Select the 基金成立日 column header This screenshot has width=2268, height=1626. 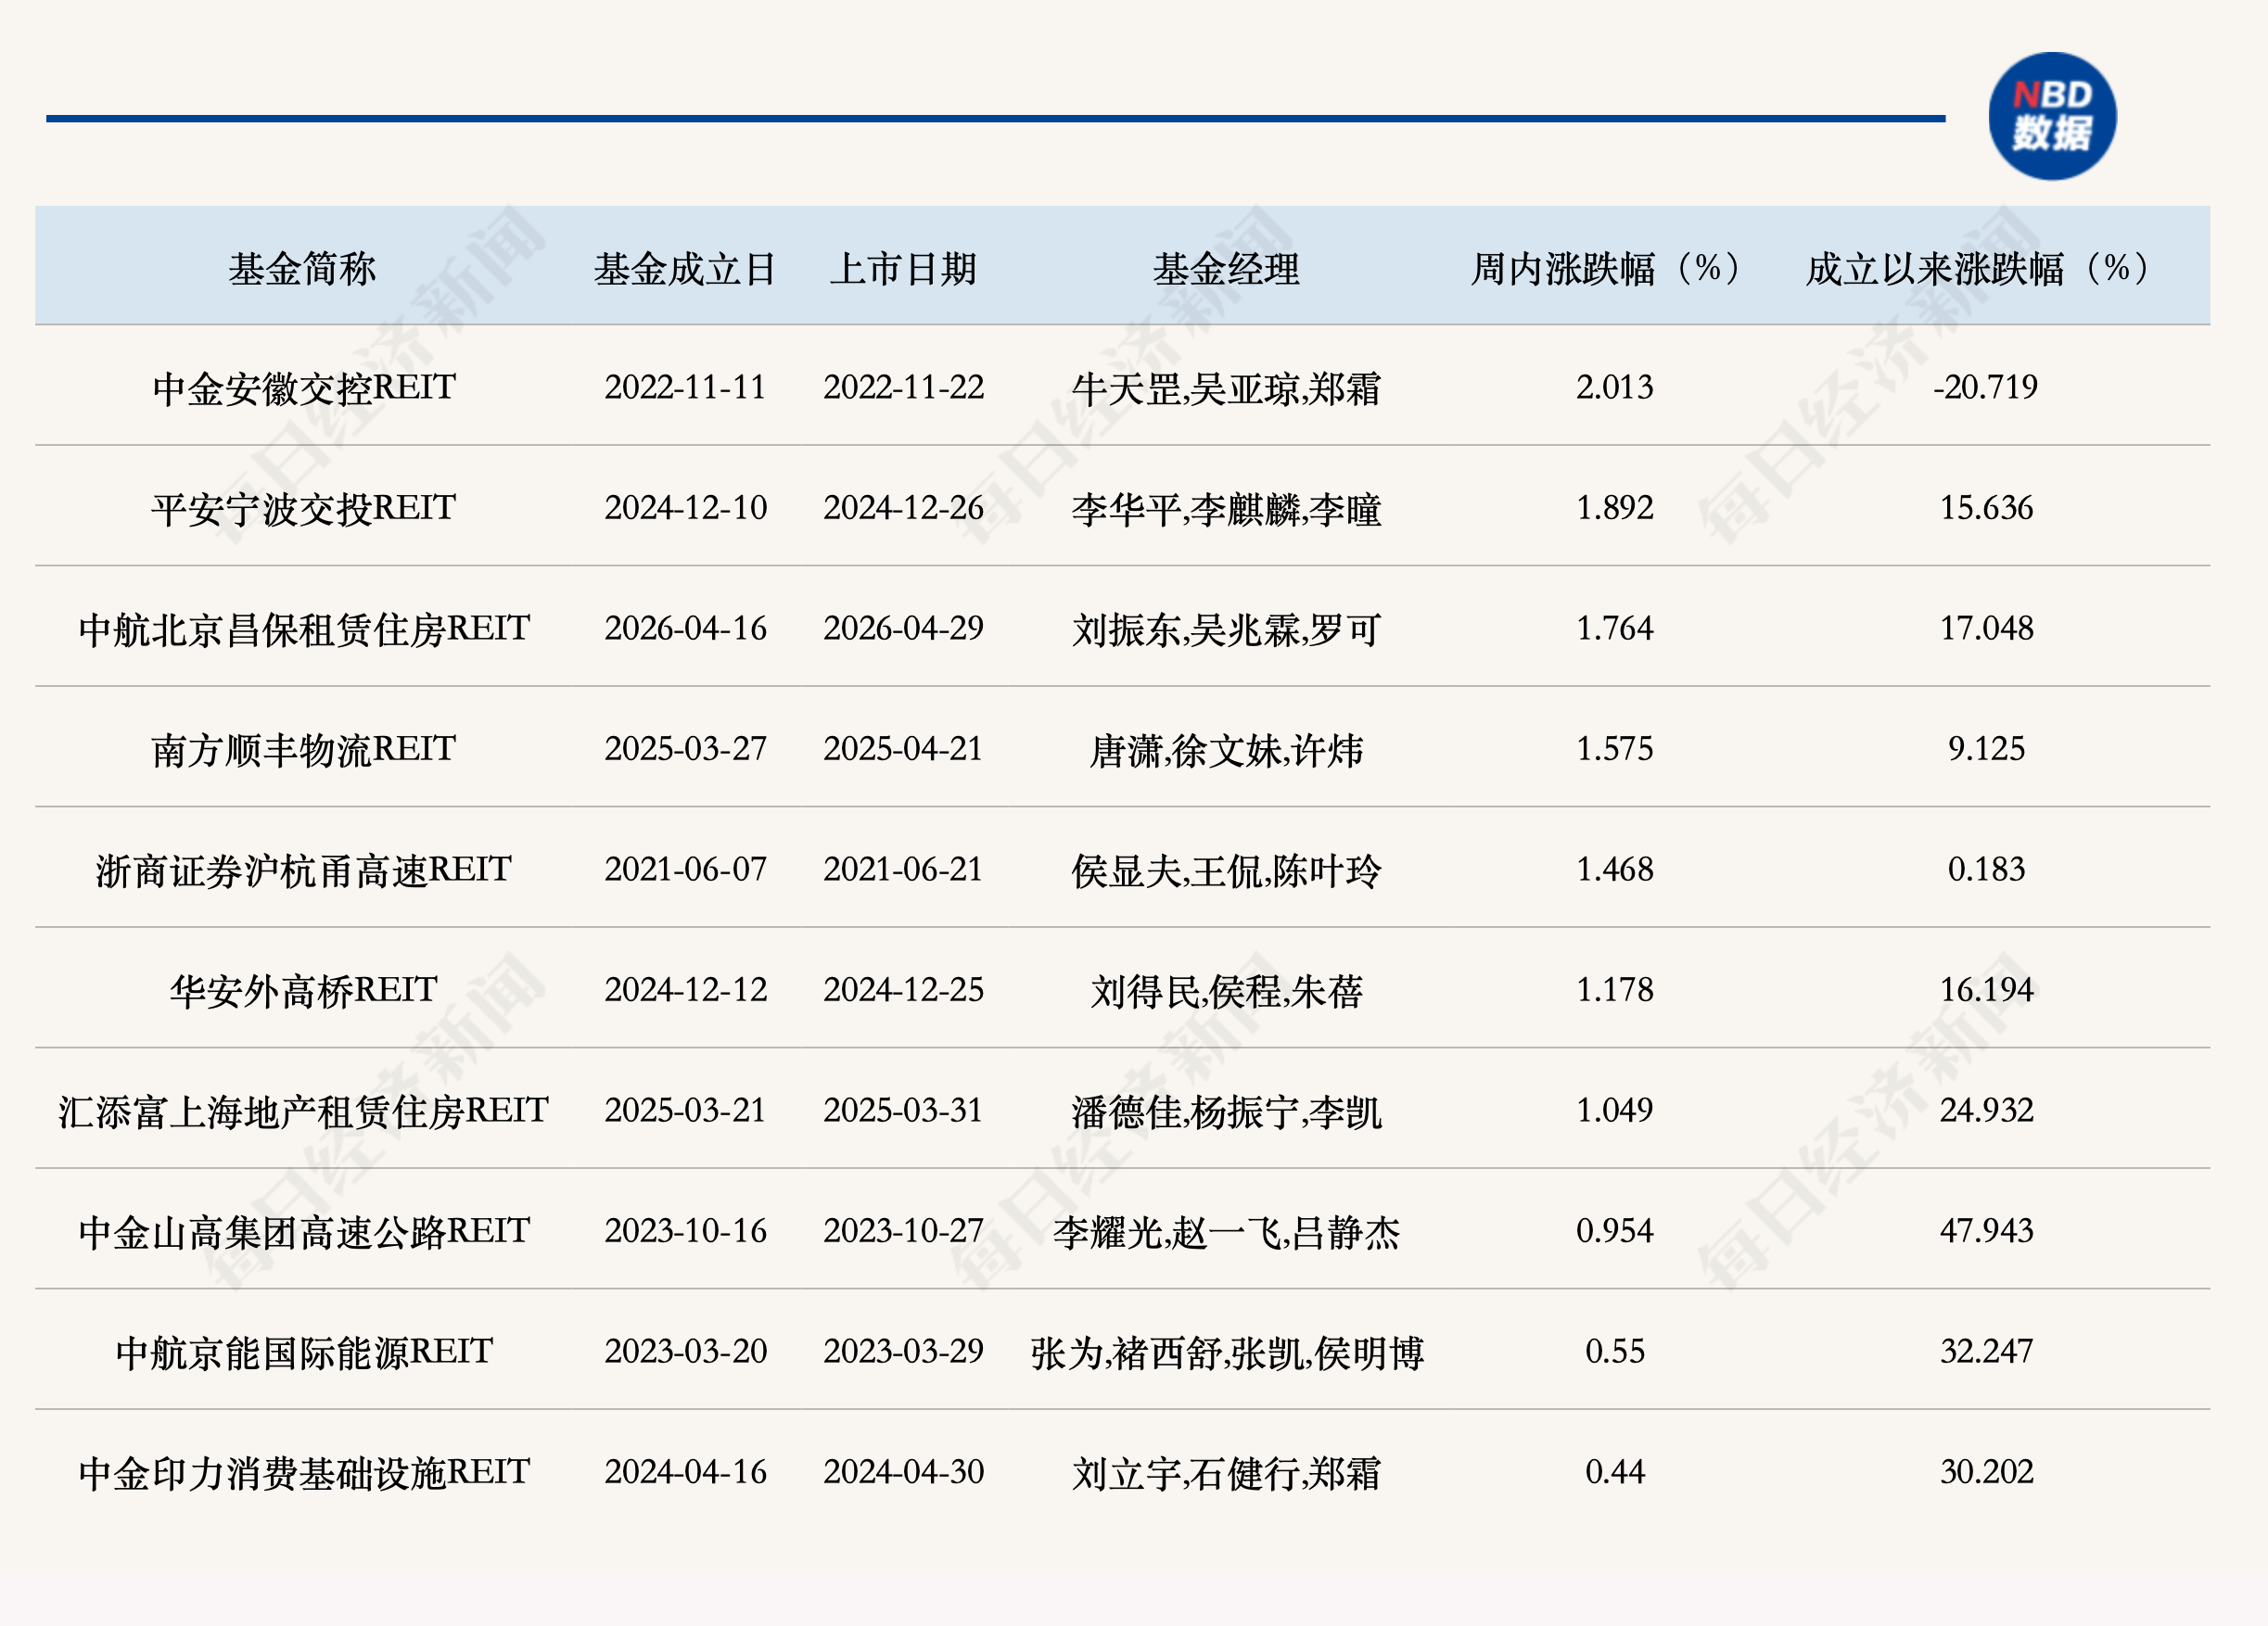(685, 268)
